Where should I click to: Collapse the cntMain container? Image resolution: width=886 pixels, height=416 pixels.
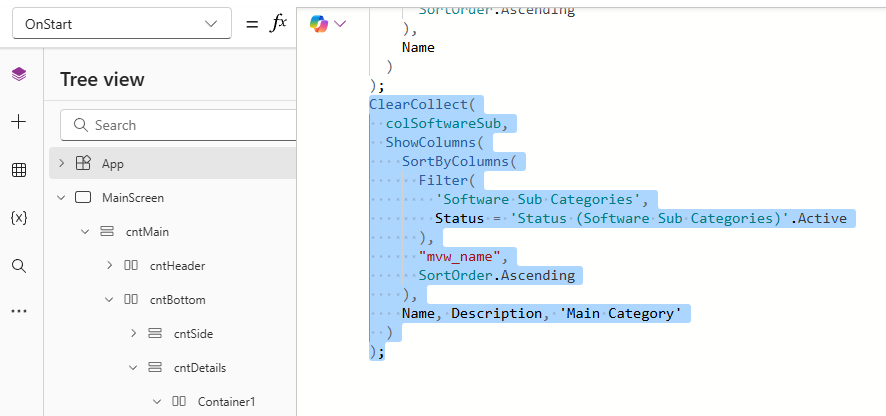click(x=85, y=232)
